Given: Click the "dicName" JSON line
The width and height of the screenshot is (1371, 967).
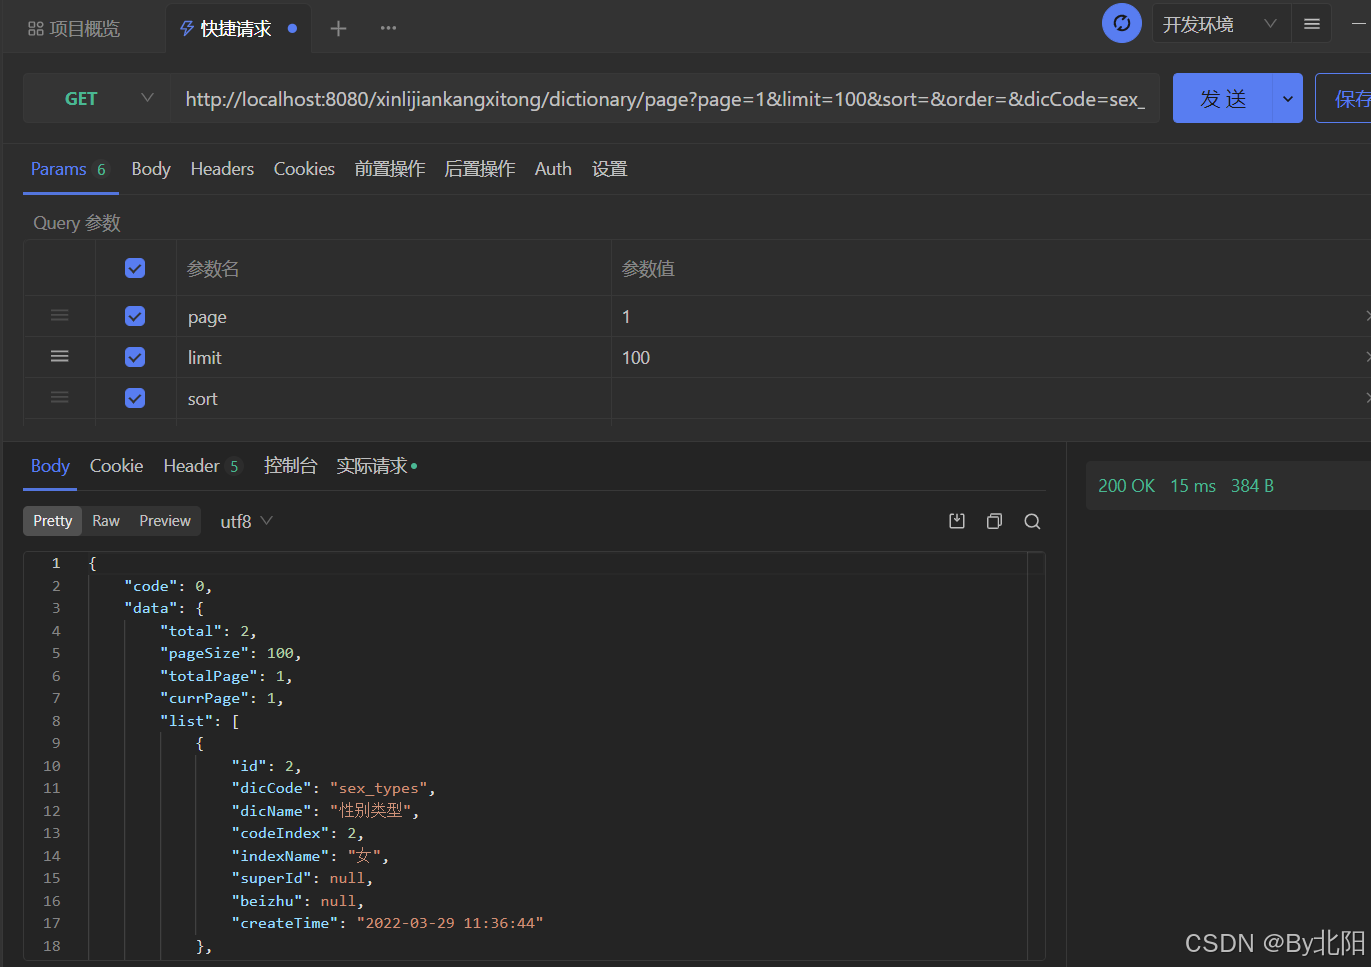Looking at the screenshot, I should point(326,811).
